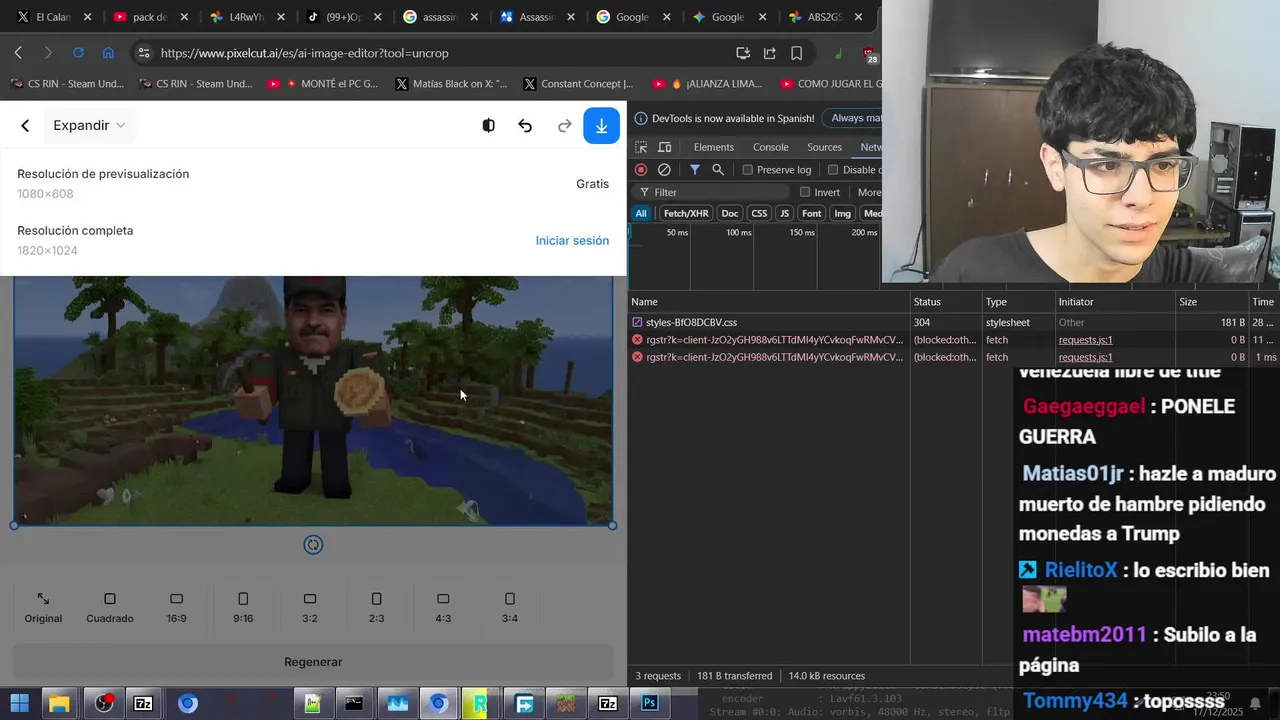The height and width of the screenshot is (720, 1280).
Task: Open the terminal window from the taskbar
Action: [353, 703]
